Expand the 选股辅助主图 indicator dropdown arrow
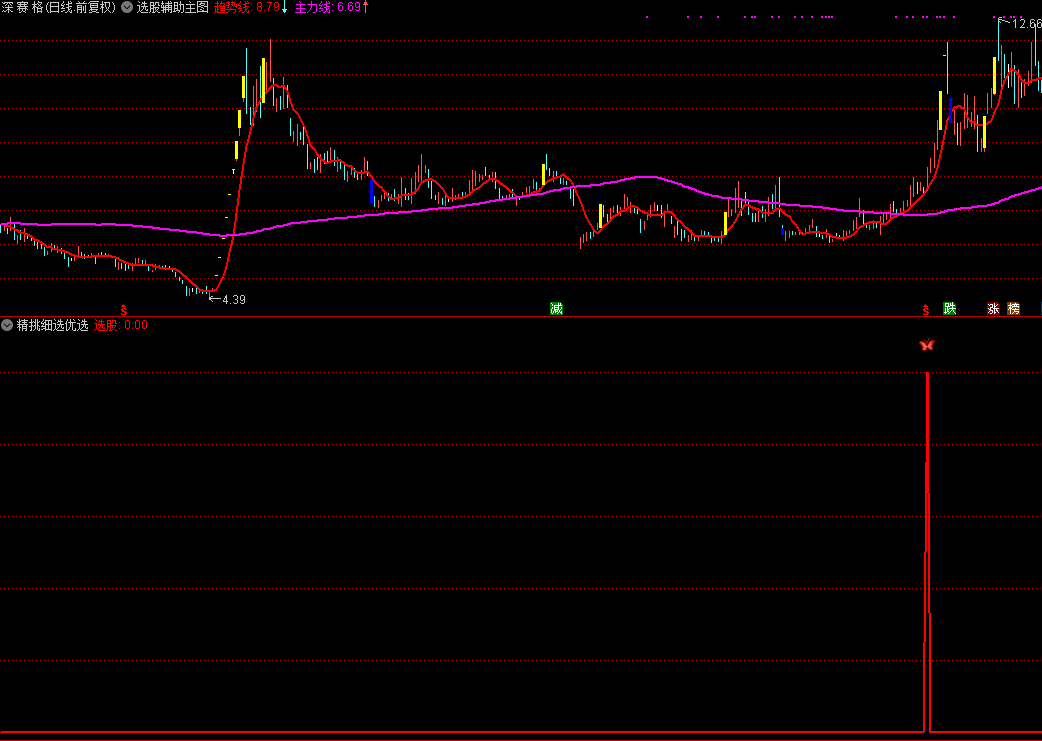 (126, 7)
